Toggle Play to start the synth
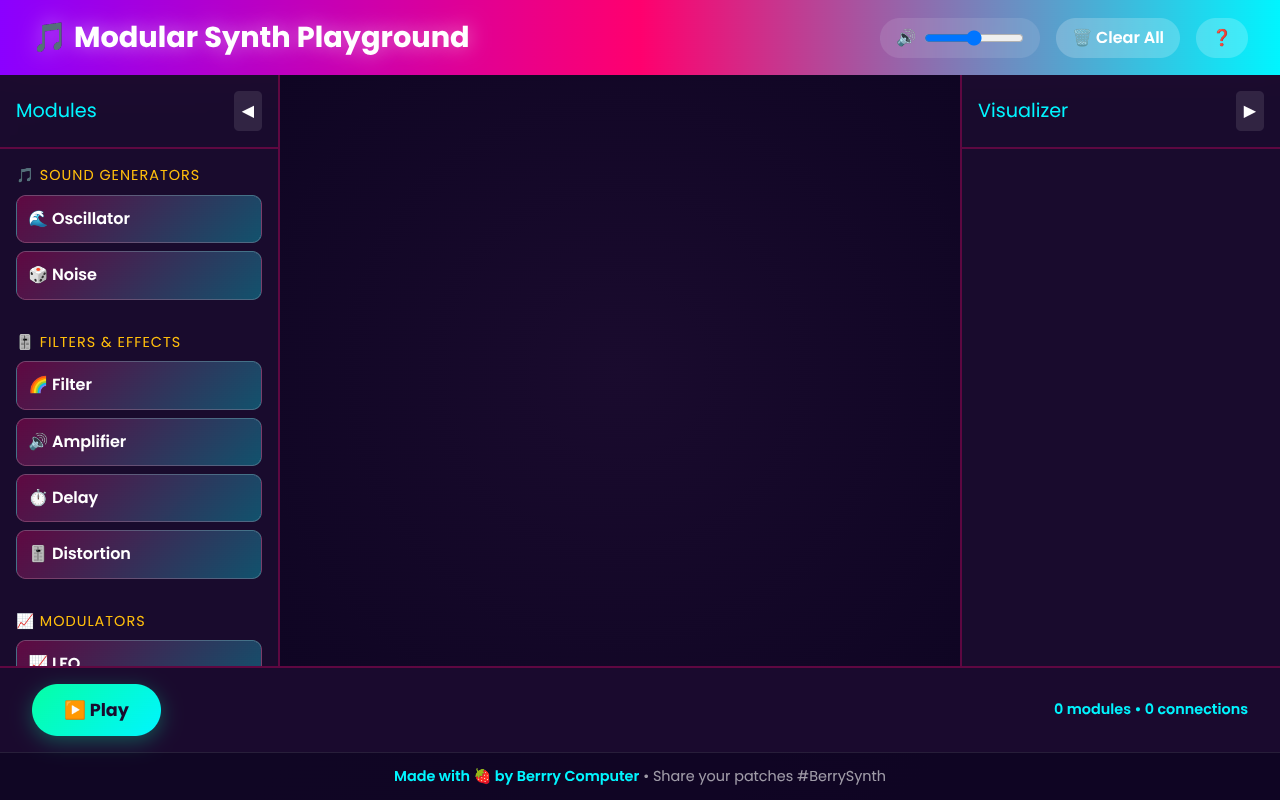1280x800 pixels. [x=96, y=709]
